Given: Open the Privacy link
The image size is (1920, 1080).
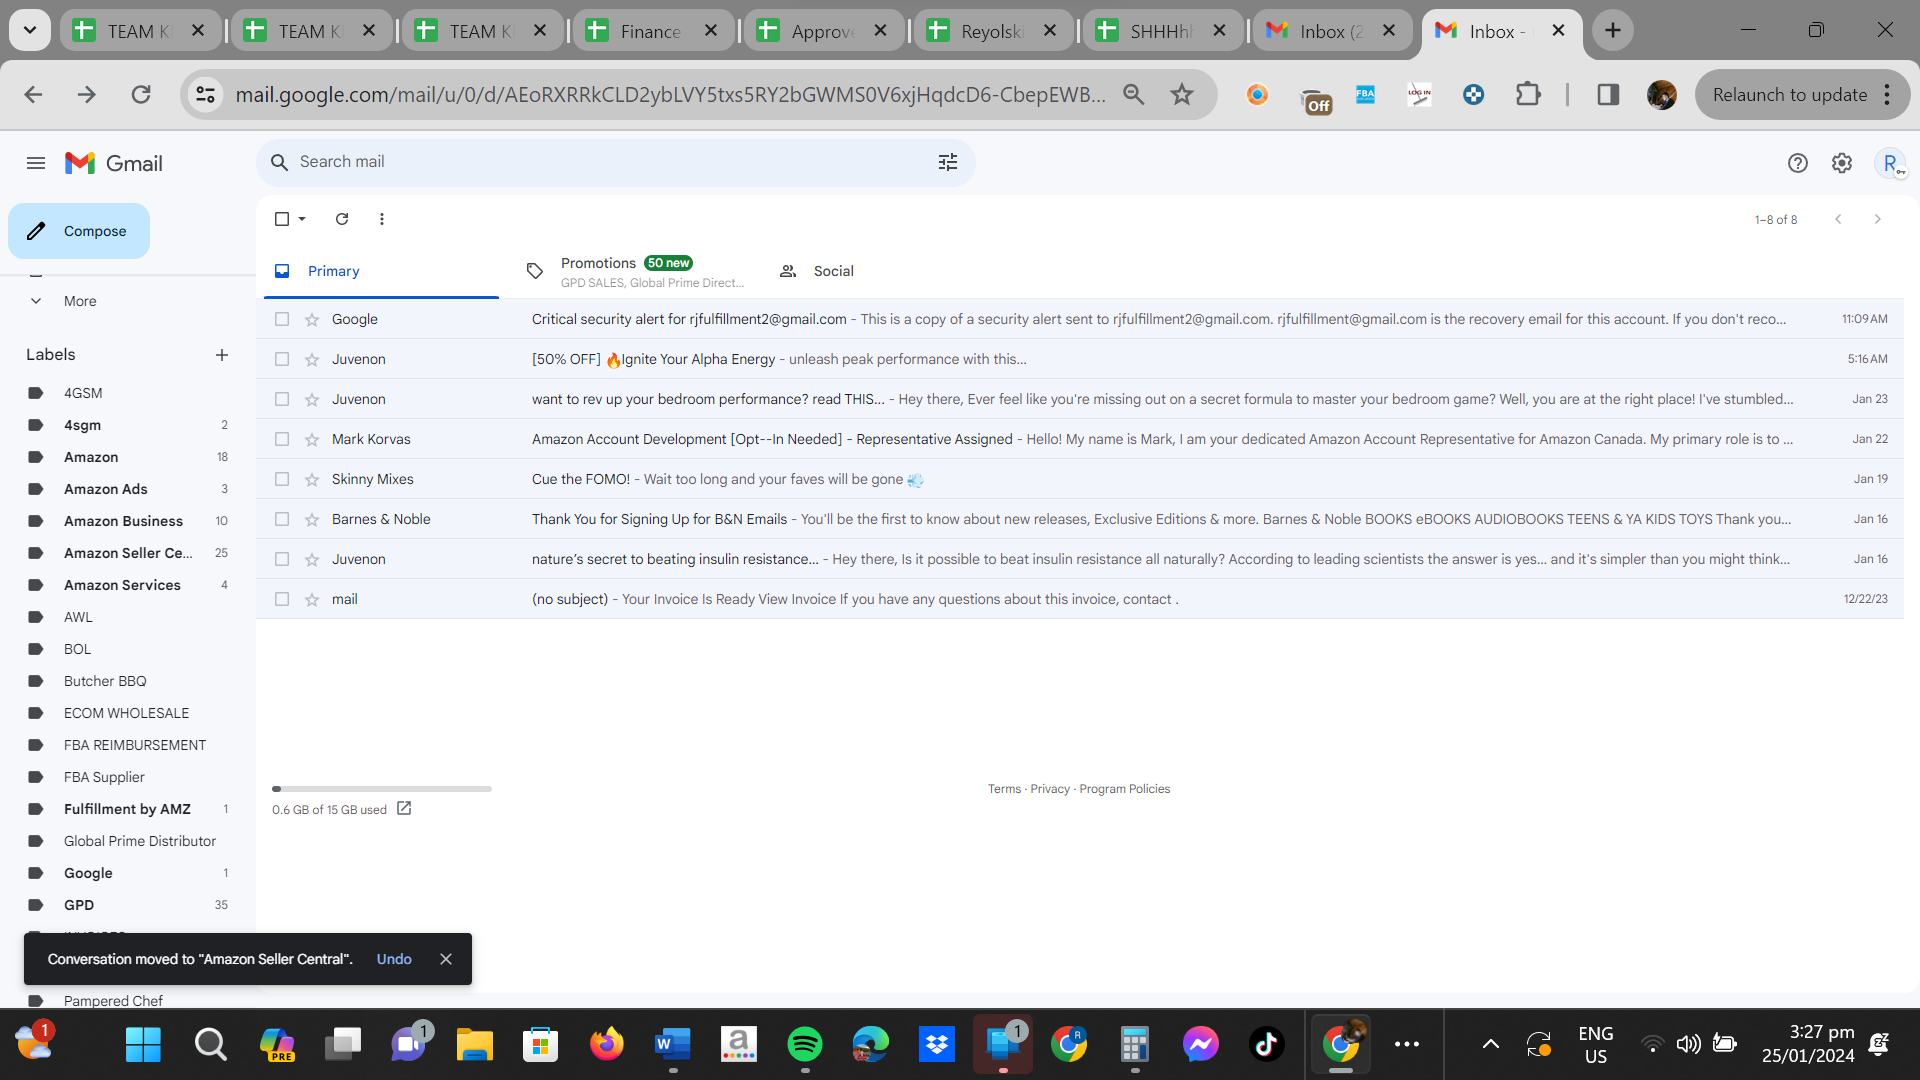Looking at the screenshot, I should point(1050,789).
